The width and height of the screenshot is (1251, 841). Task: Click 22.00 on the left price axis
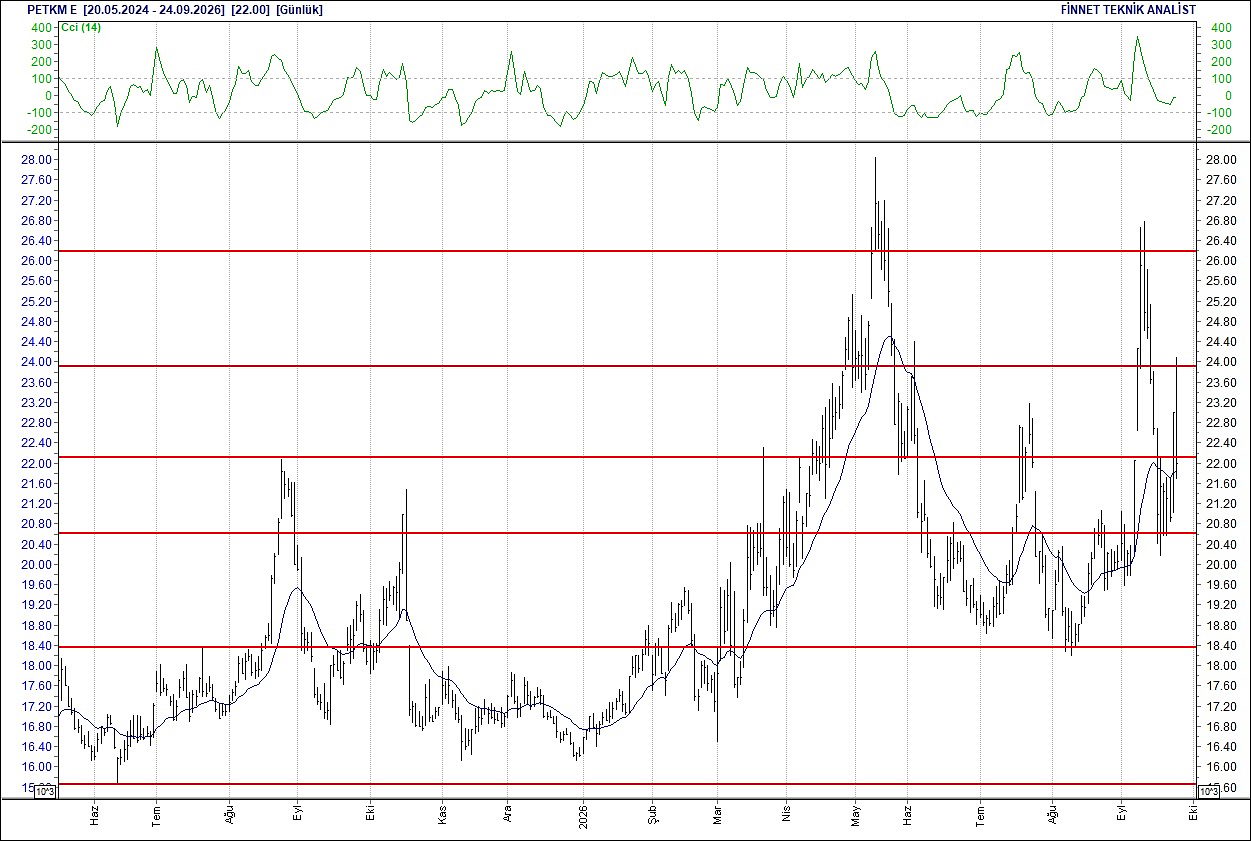[37, 464]
